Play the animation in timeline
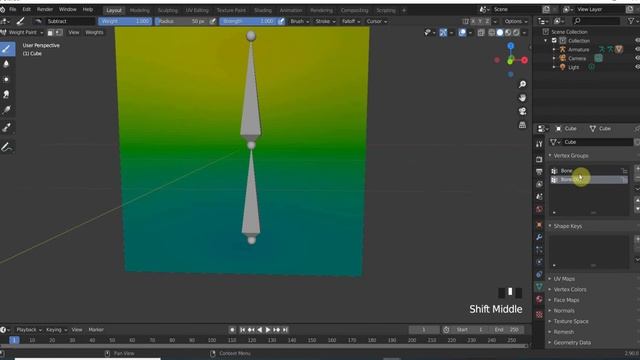This screenshot has height=360, width=640. 268,330
